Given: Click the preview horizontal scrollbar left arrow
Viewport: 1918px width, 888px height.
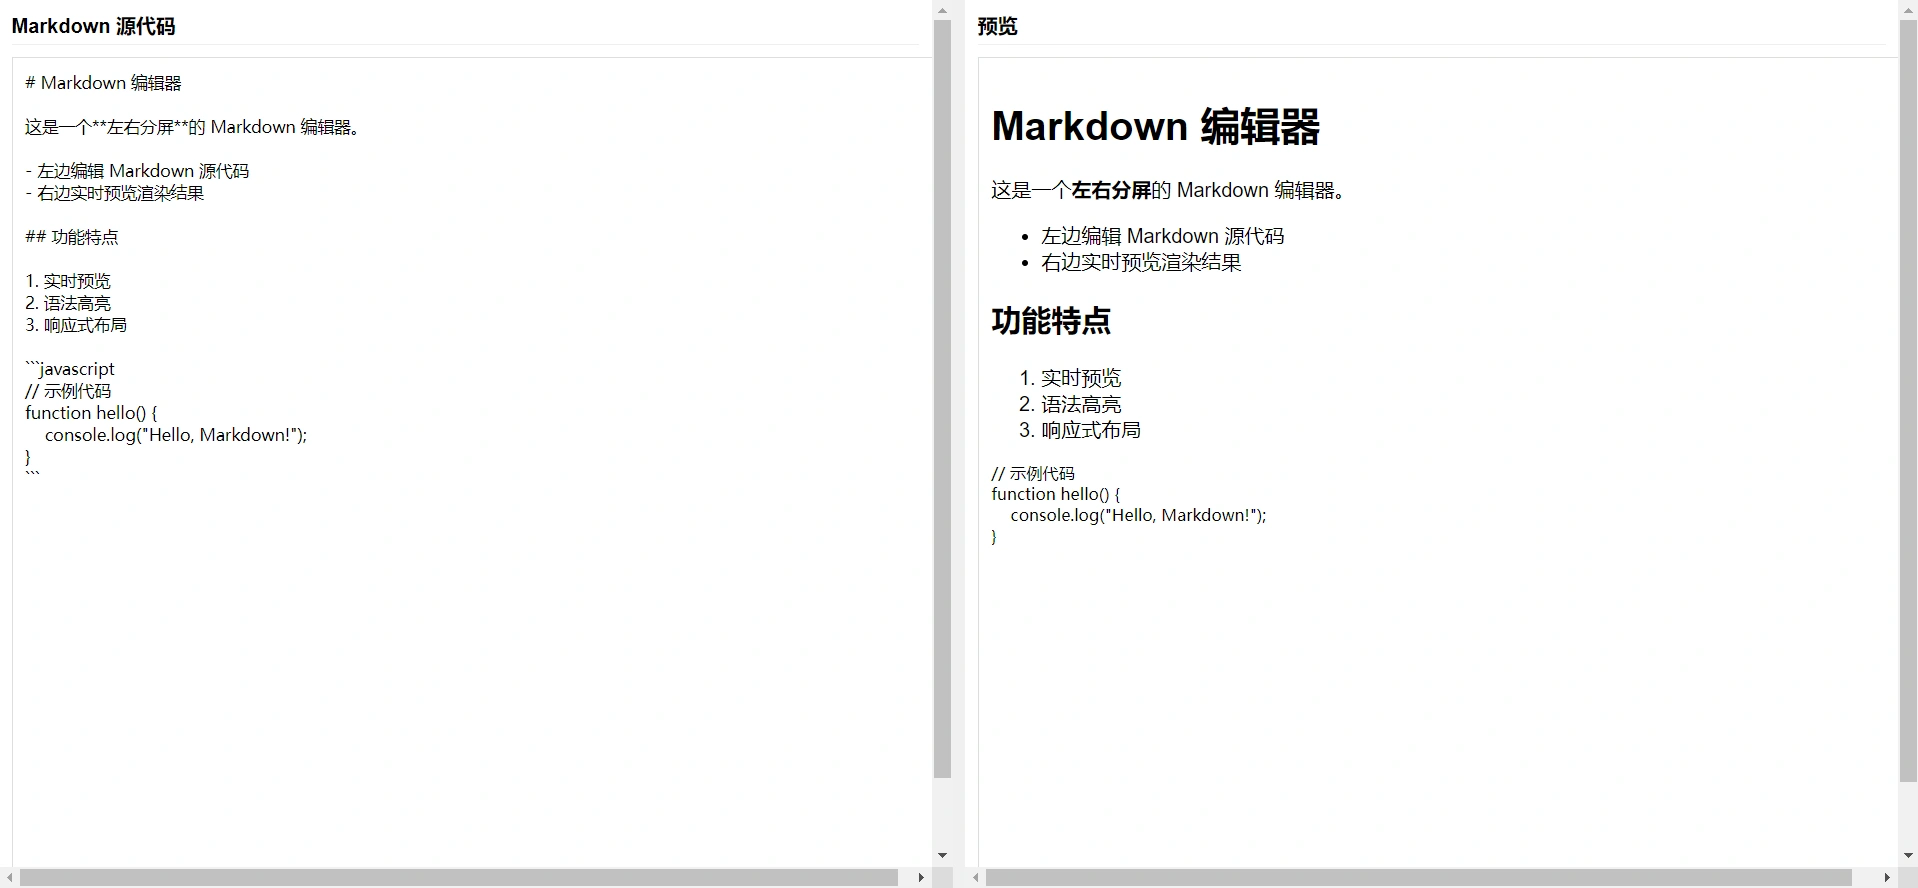Looking at the screenshot, I should [976, 878].
